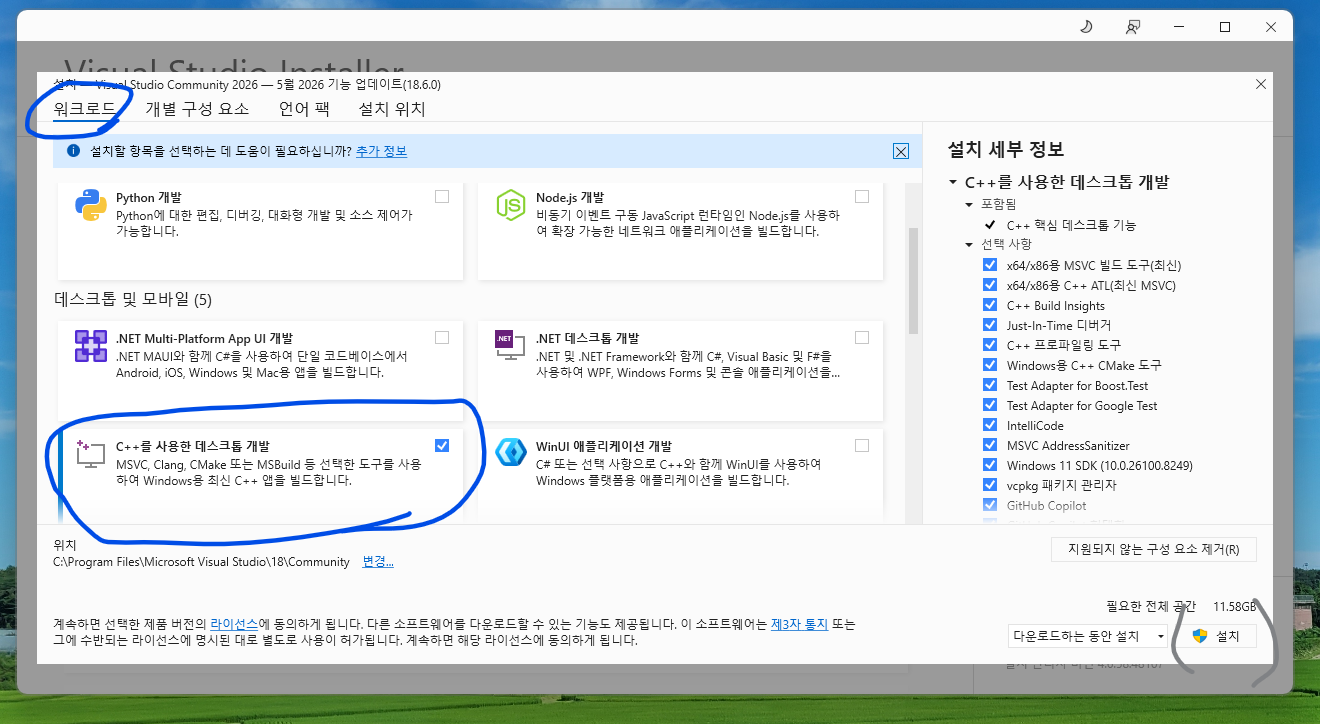Toggle the IntelliCode component checkbox
This screenshot has height=724, width=1320.
pos(990,425)
